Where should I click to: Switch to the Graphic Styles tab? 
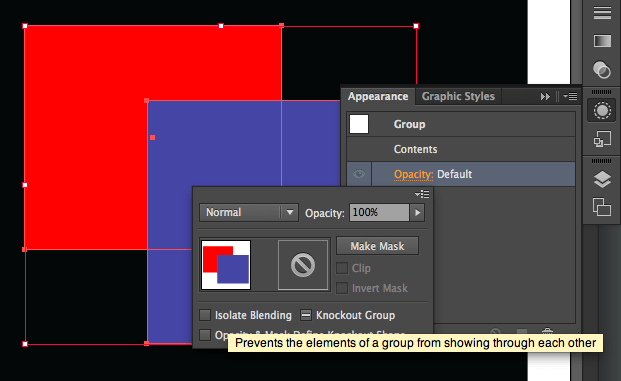(458, 96)
